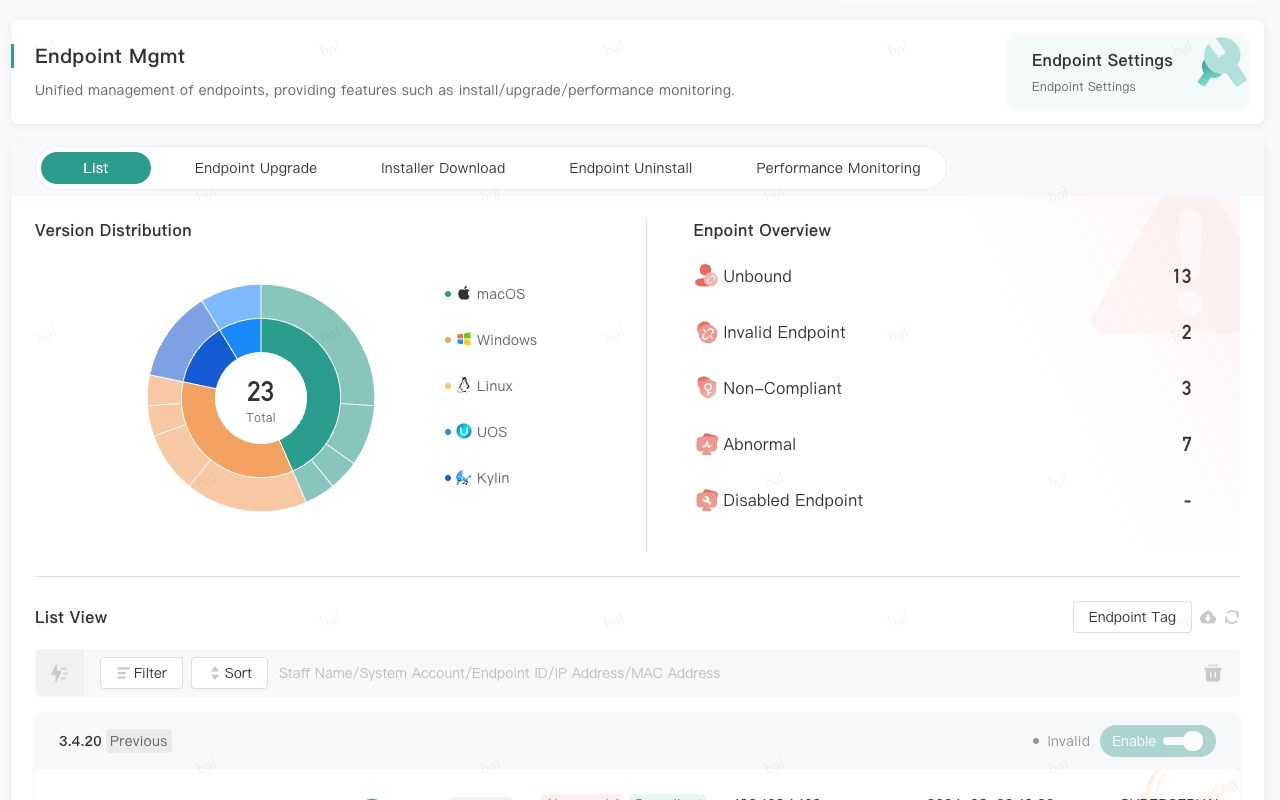Open the Performance Monitoring tab
The height and width of the screenshot is (800, 1280).
838,168
